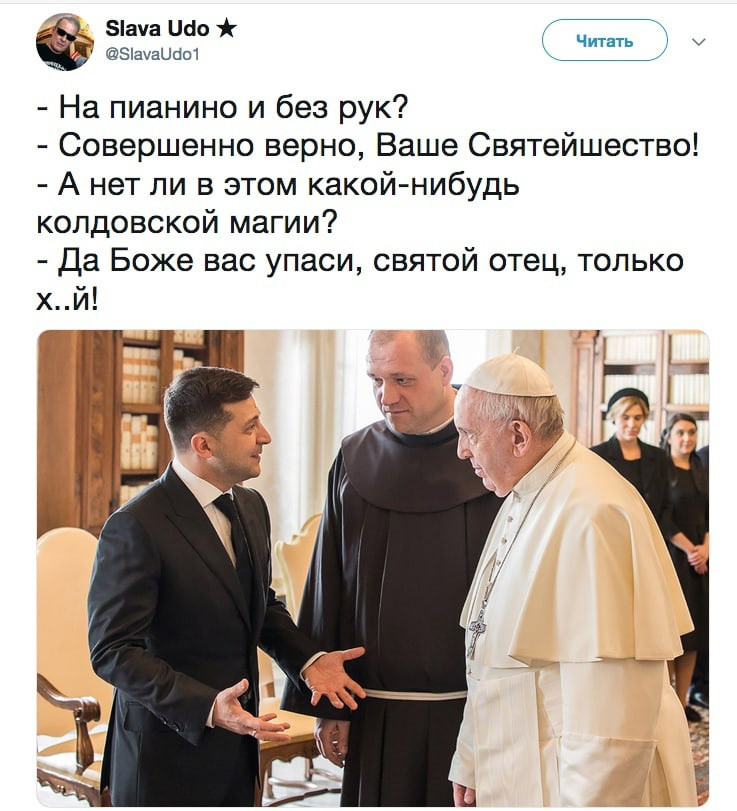Image resolution: width=737 pixels, height=811 pixels.
Task: Click the text 'колдовской магии?'
Action: coord(187,222)
